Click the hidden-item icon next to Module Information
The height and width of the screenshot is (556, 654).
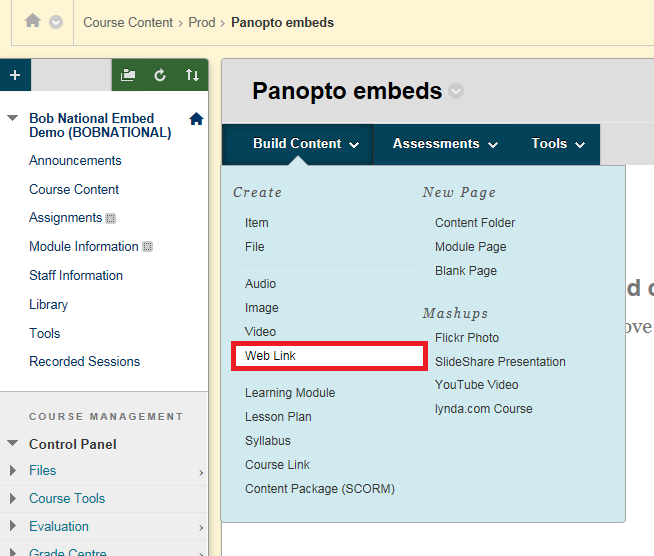(148, 247)
